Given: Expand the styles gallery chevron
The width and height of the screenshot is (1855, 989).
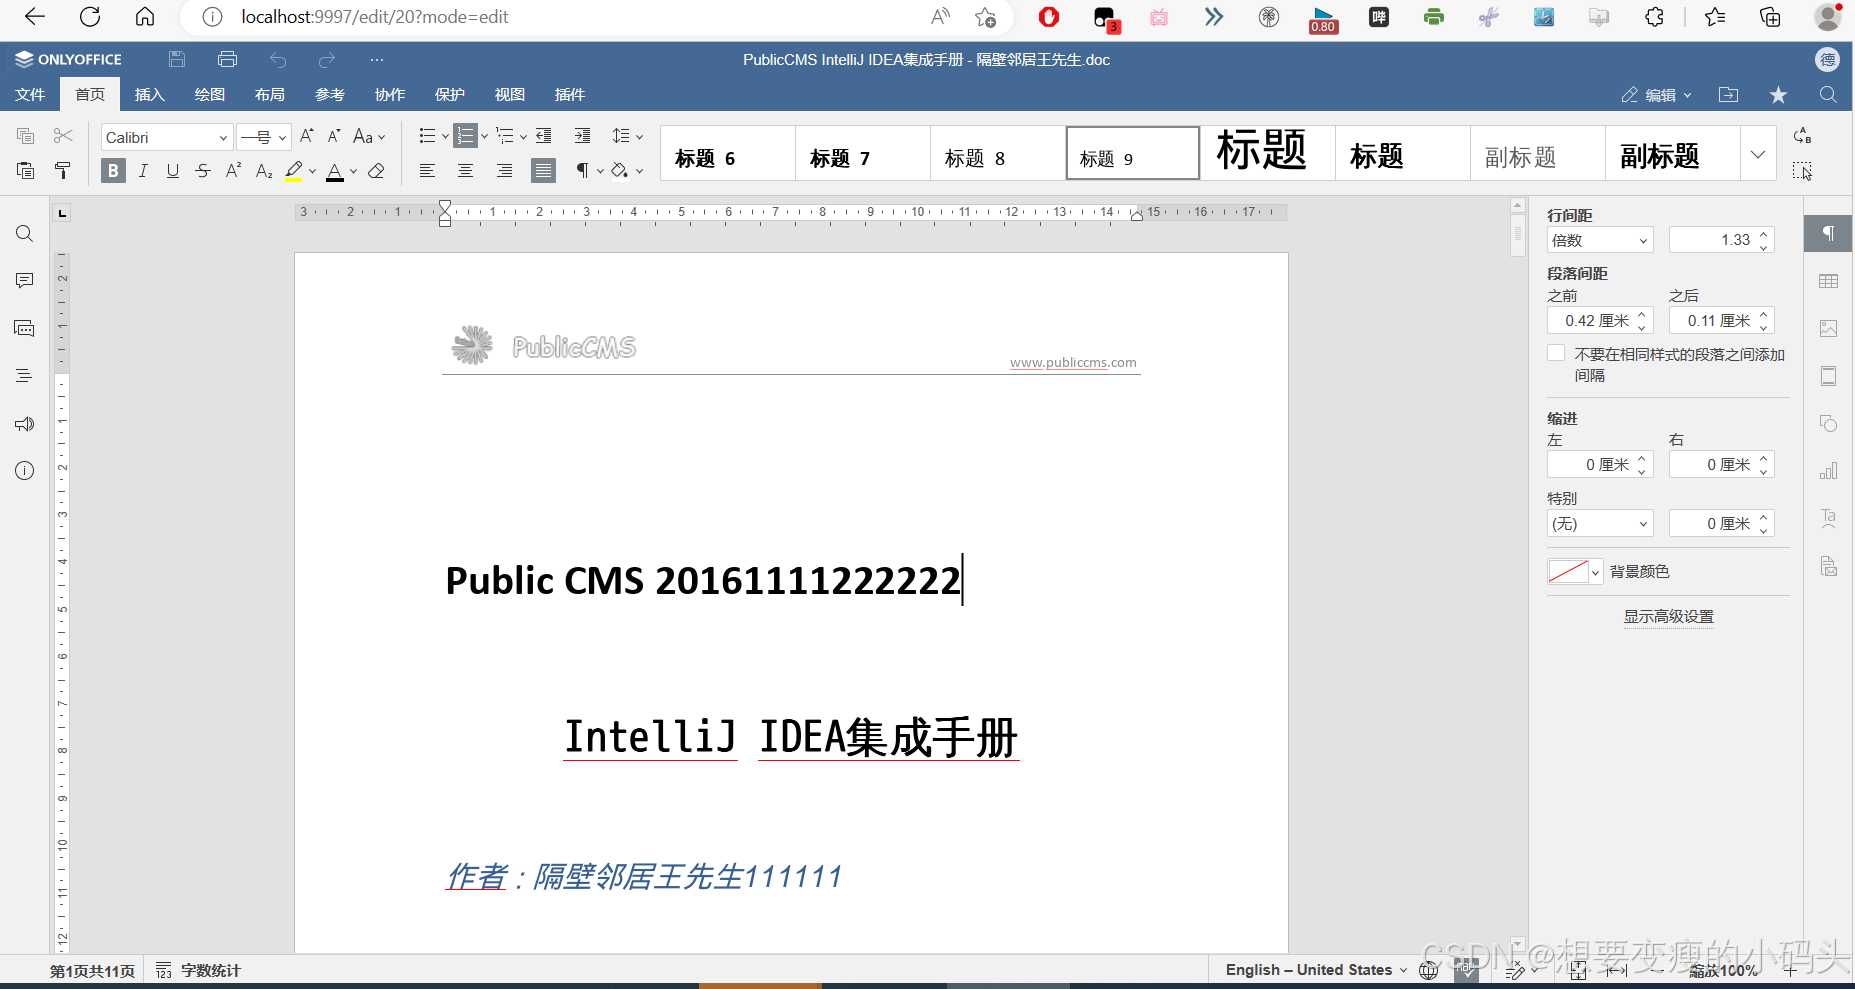Looking at the screenshot, I should pyautogui.click(x=1758, y=154).
